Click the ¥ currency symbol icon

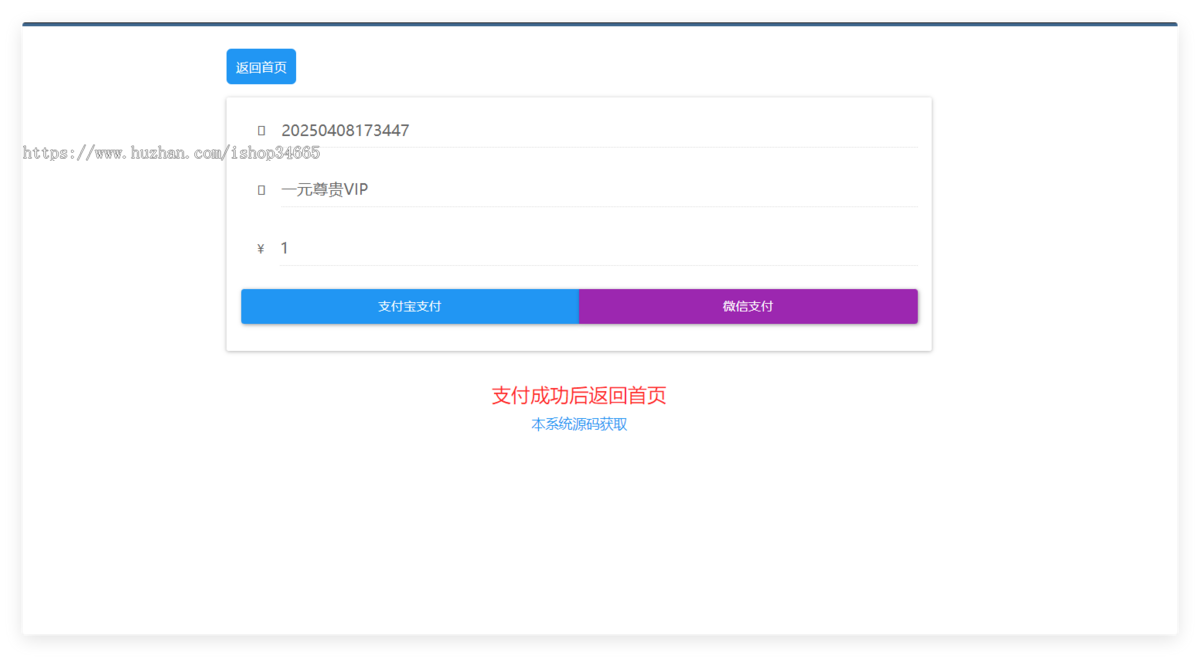point(261,249)
